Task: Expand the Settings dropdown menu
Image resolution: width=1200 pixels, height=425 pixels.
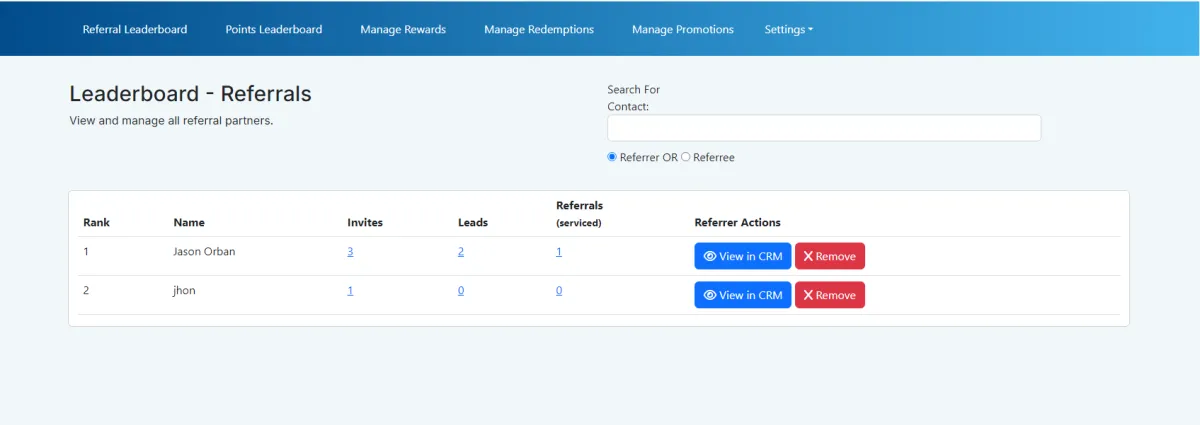Action: 788,30
